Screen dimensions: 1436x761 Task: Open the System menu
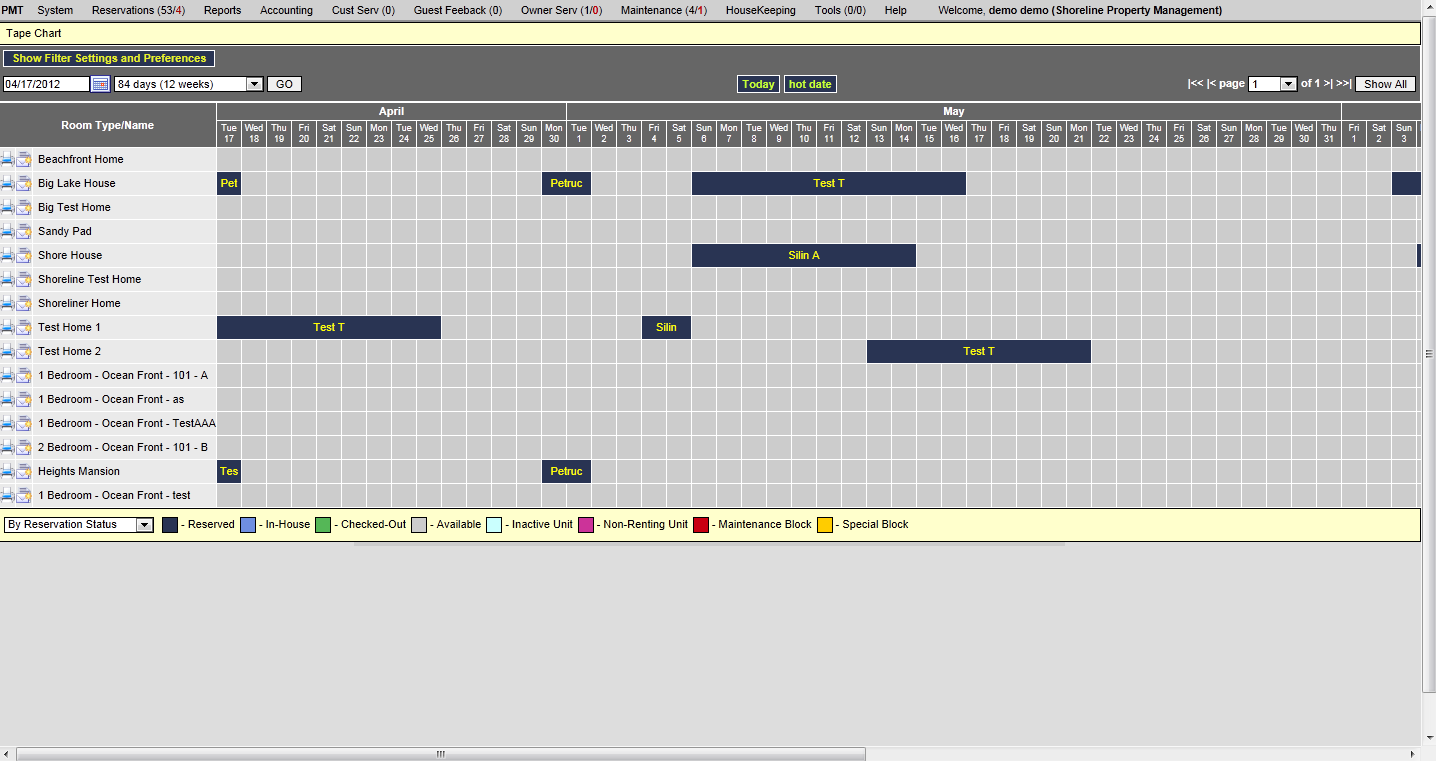point(55,10)
